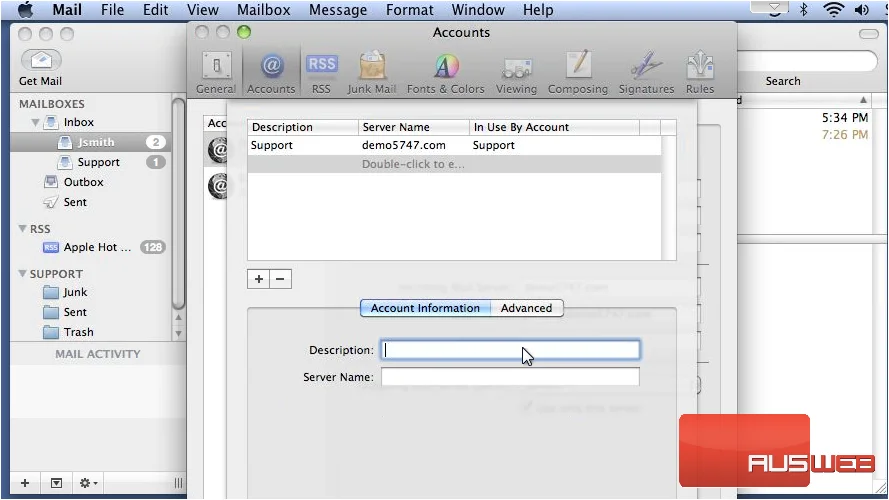Click the mailbox sidebar scrollbar thumb
Viewport: 889px width, 500px height.
coord(178,204)
